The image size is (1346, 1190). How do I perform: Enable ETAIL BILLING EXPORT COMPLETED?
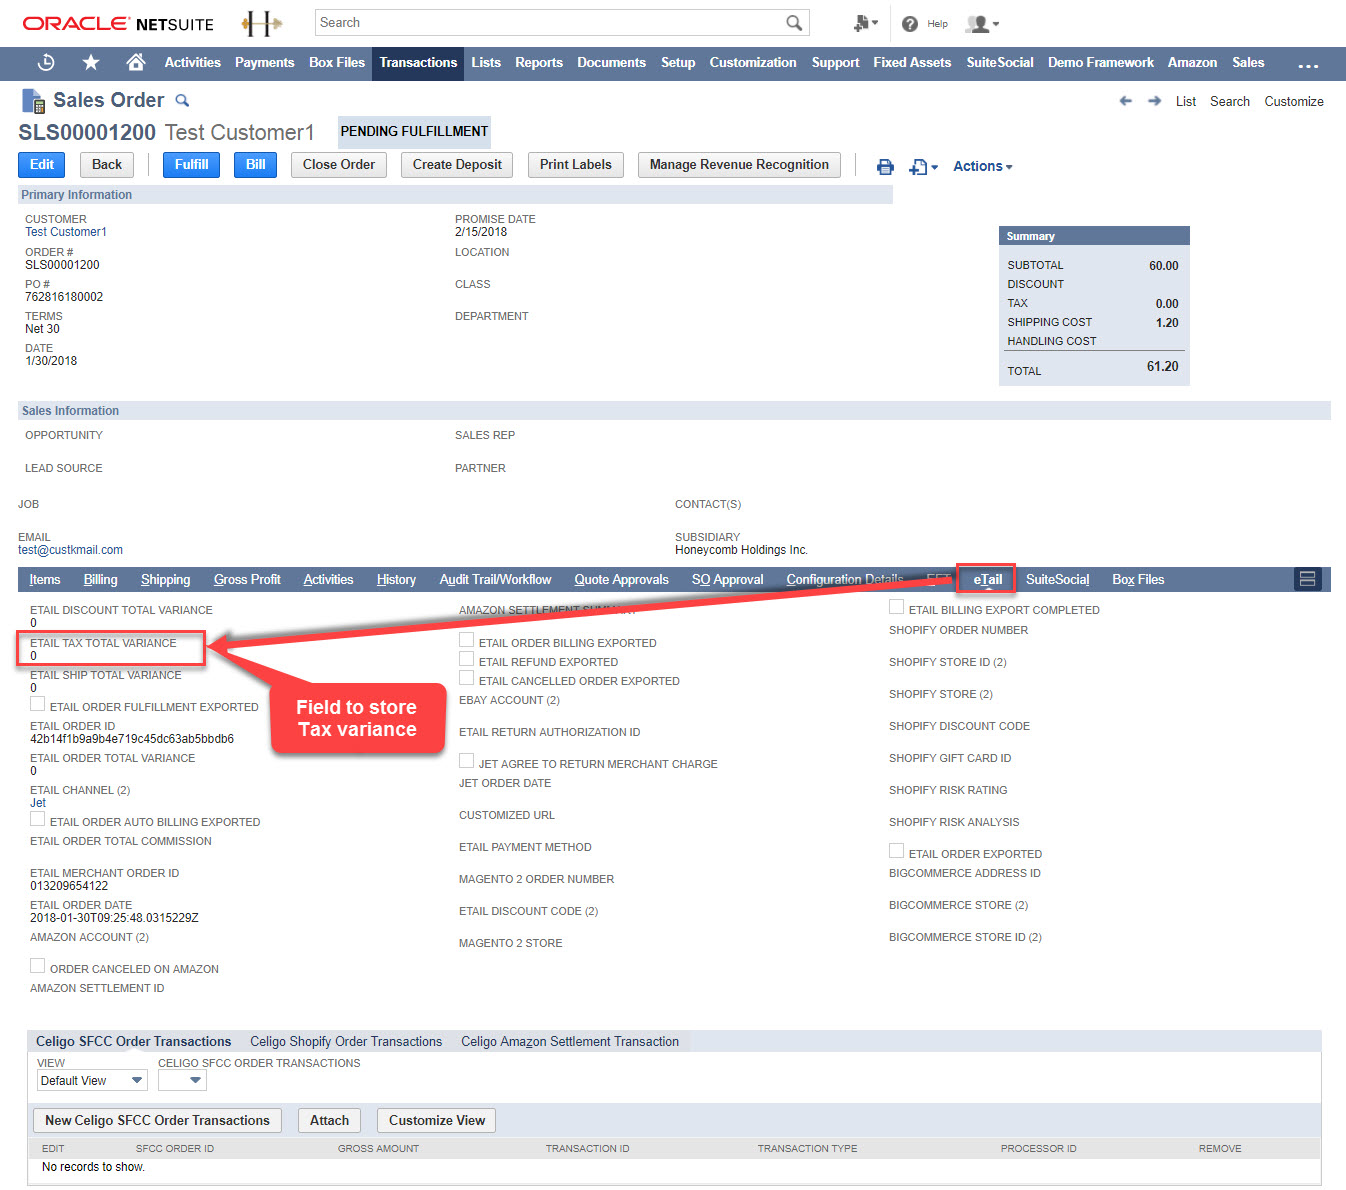895,605
